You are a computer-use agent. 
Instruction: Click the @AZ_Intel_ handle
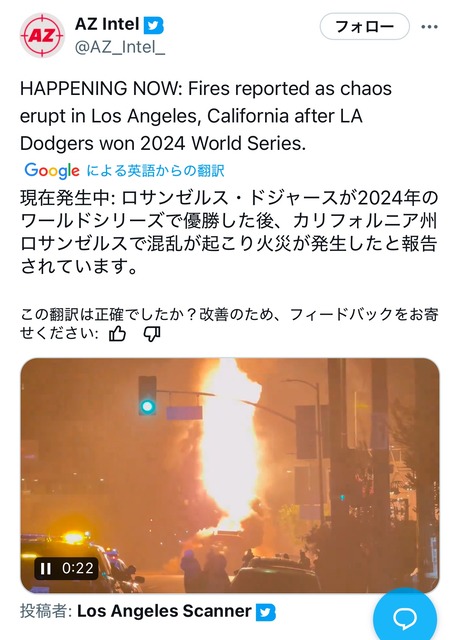120,48
